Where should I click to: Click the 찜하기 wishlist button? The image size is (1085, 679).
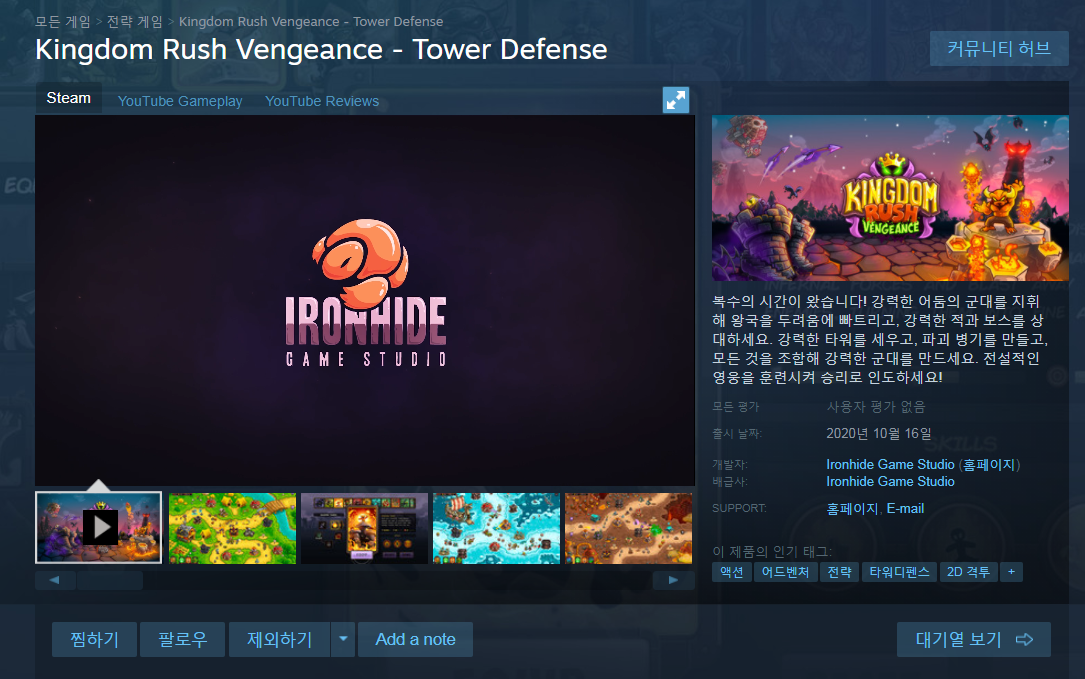coord(95,640)
